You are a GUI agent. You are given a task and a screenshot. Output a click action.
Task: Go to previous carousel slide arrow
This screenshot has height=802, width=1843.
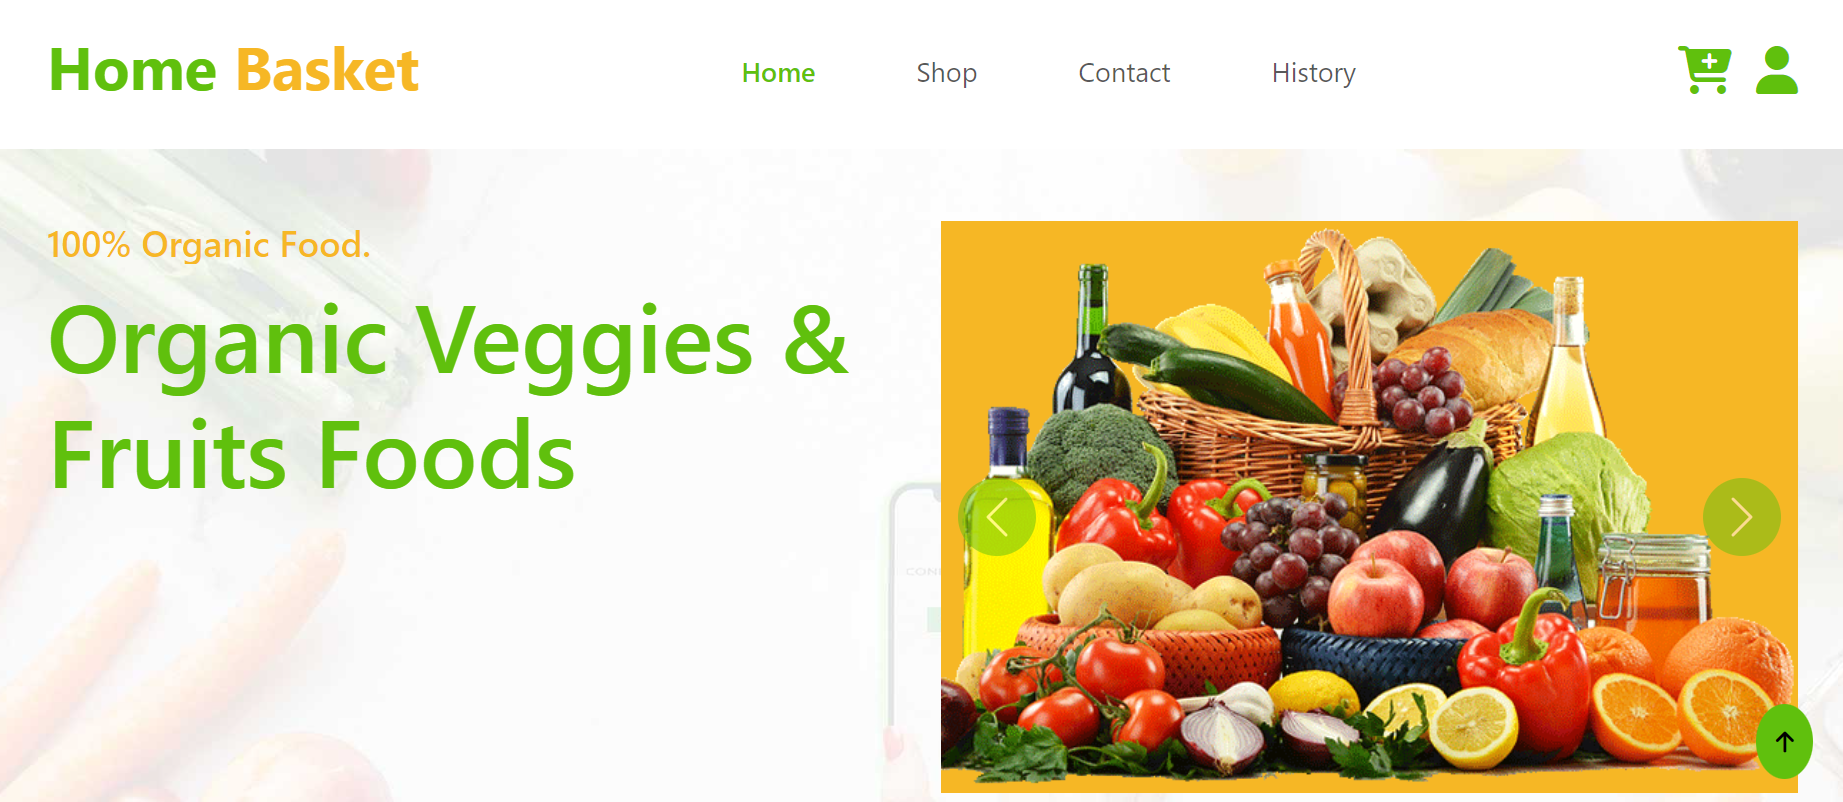[997, 517]
